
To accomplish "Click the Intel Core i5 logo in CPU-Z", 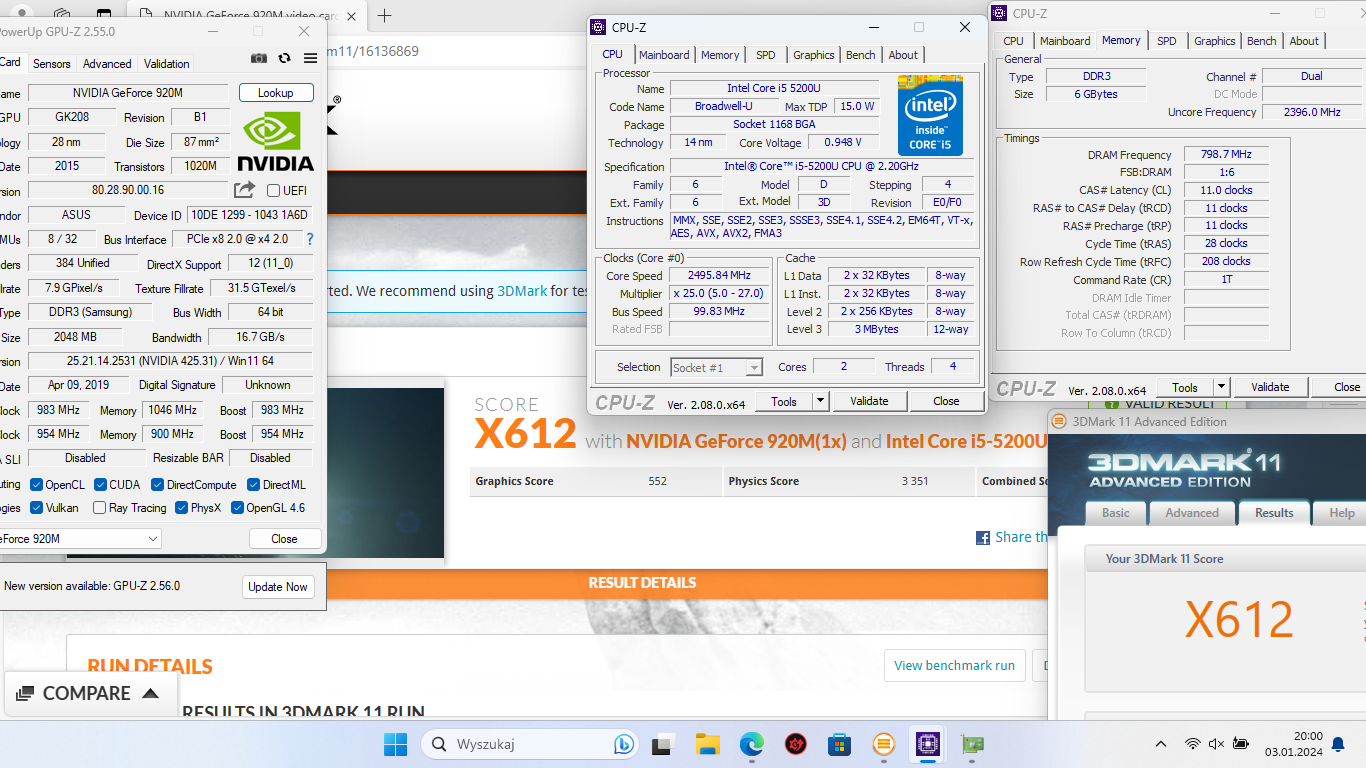I will 929,116.
